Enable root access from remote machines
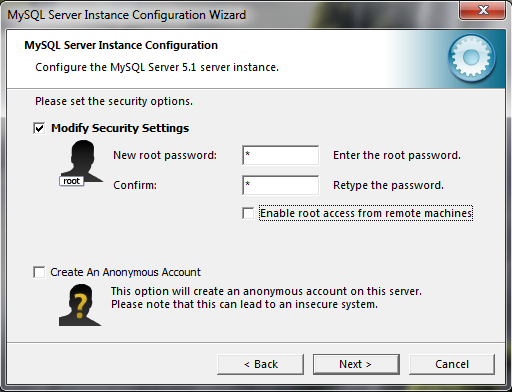The image size is (512, 392). [248, 213]
